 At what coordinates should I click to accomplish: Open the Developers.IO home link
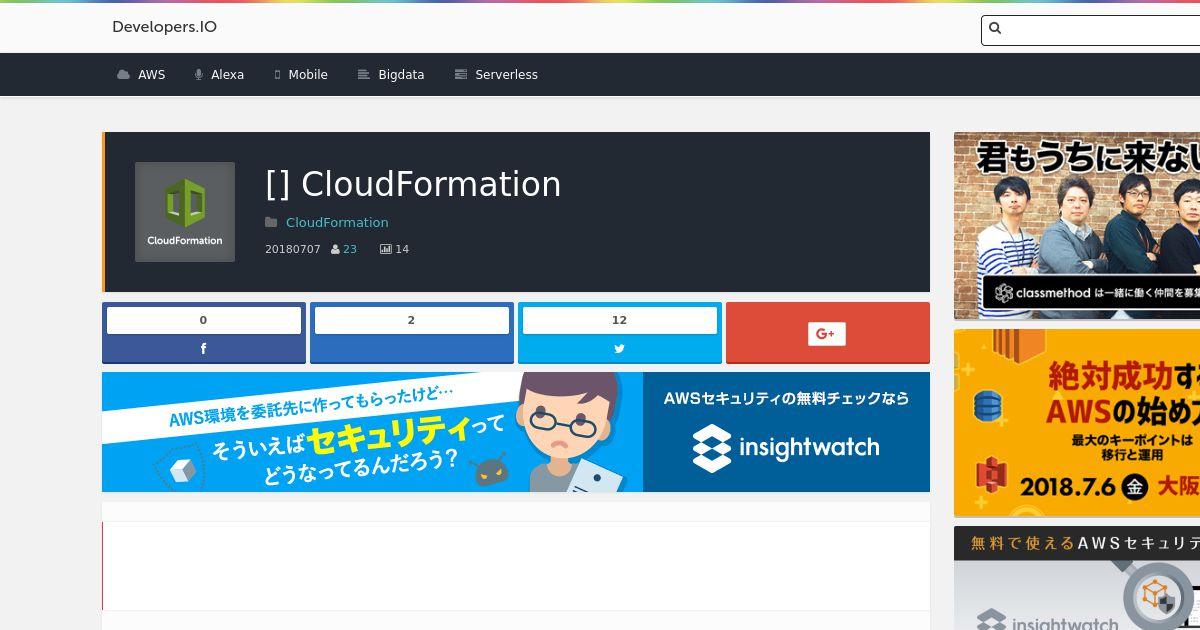[x=164, y=27]
